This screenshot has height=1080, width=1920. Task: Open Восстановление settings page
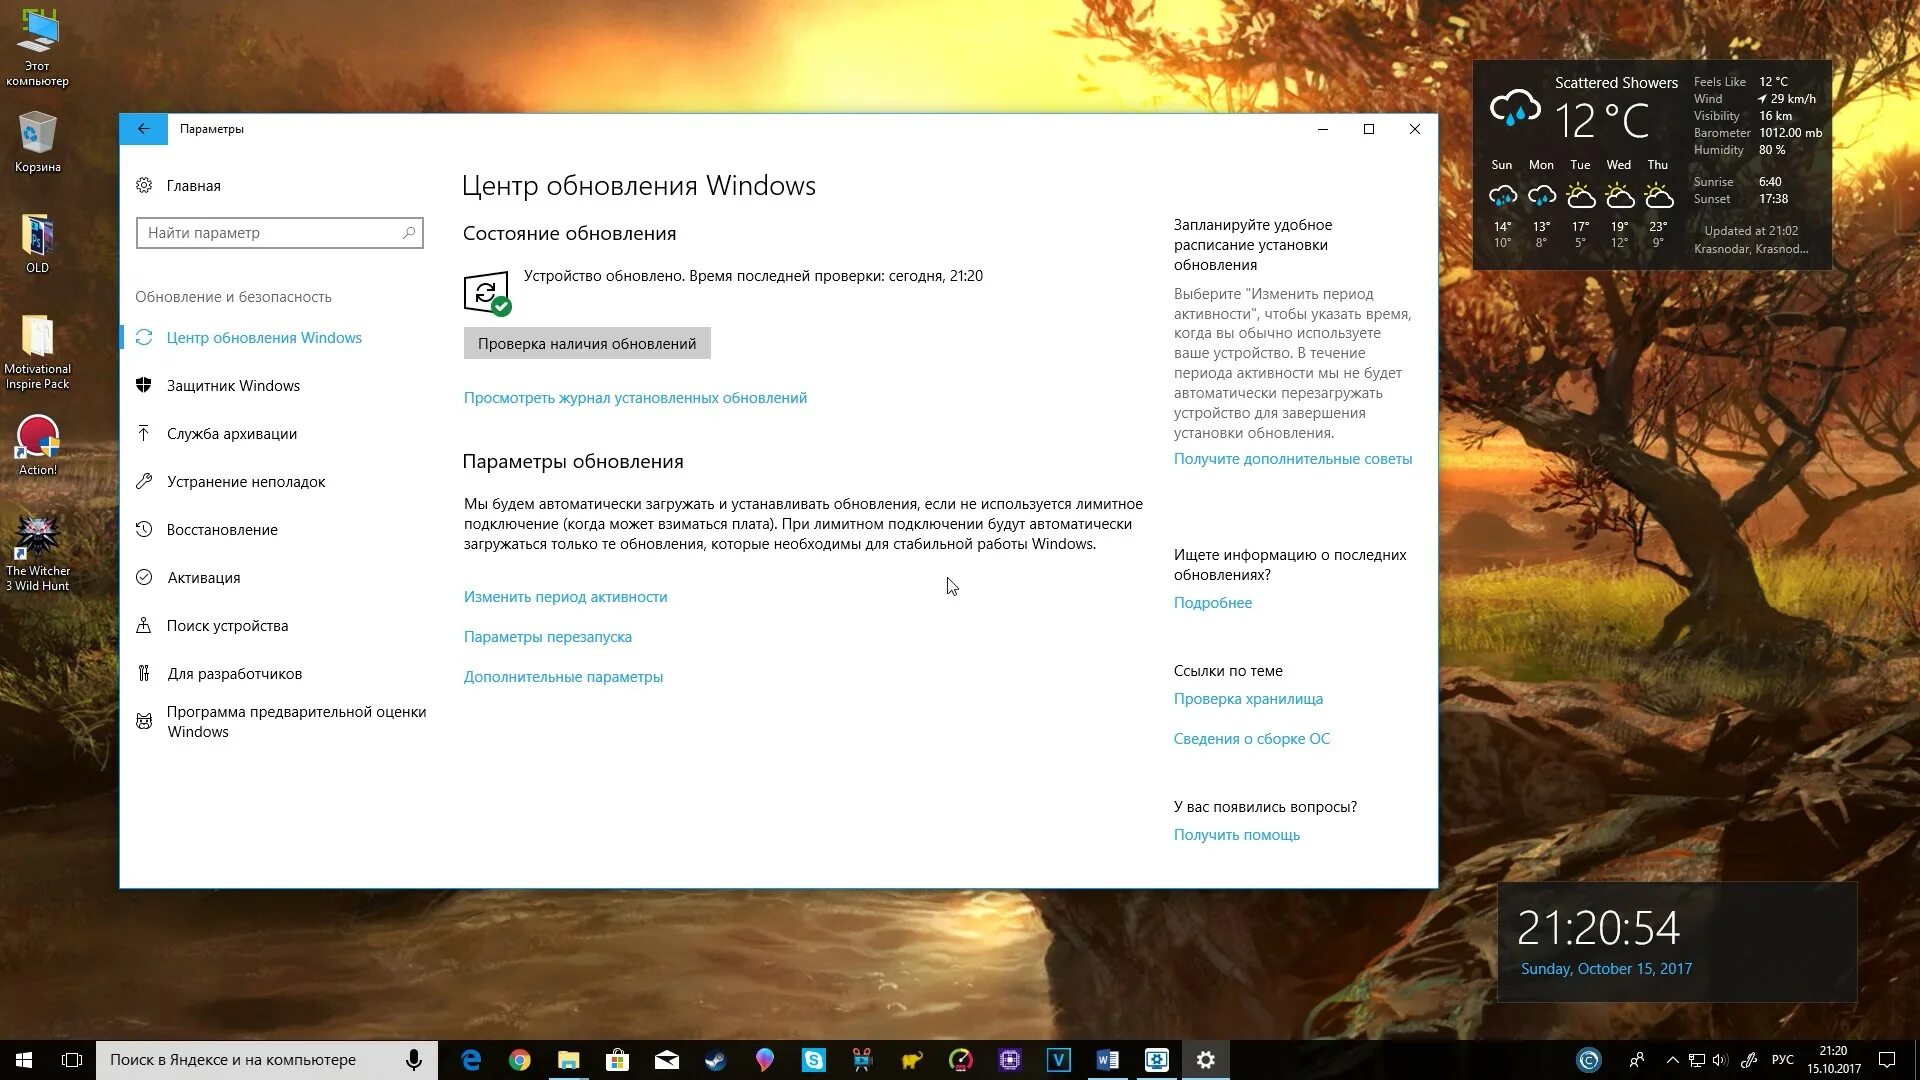coord(222,530)
